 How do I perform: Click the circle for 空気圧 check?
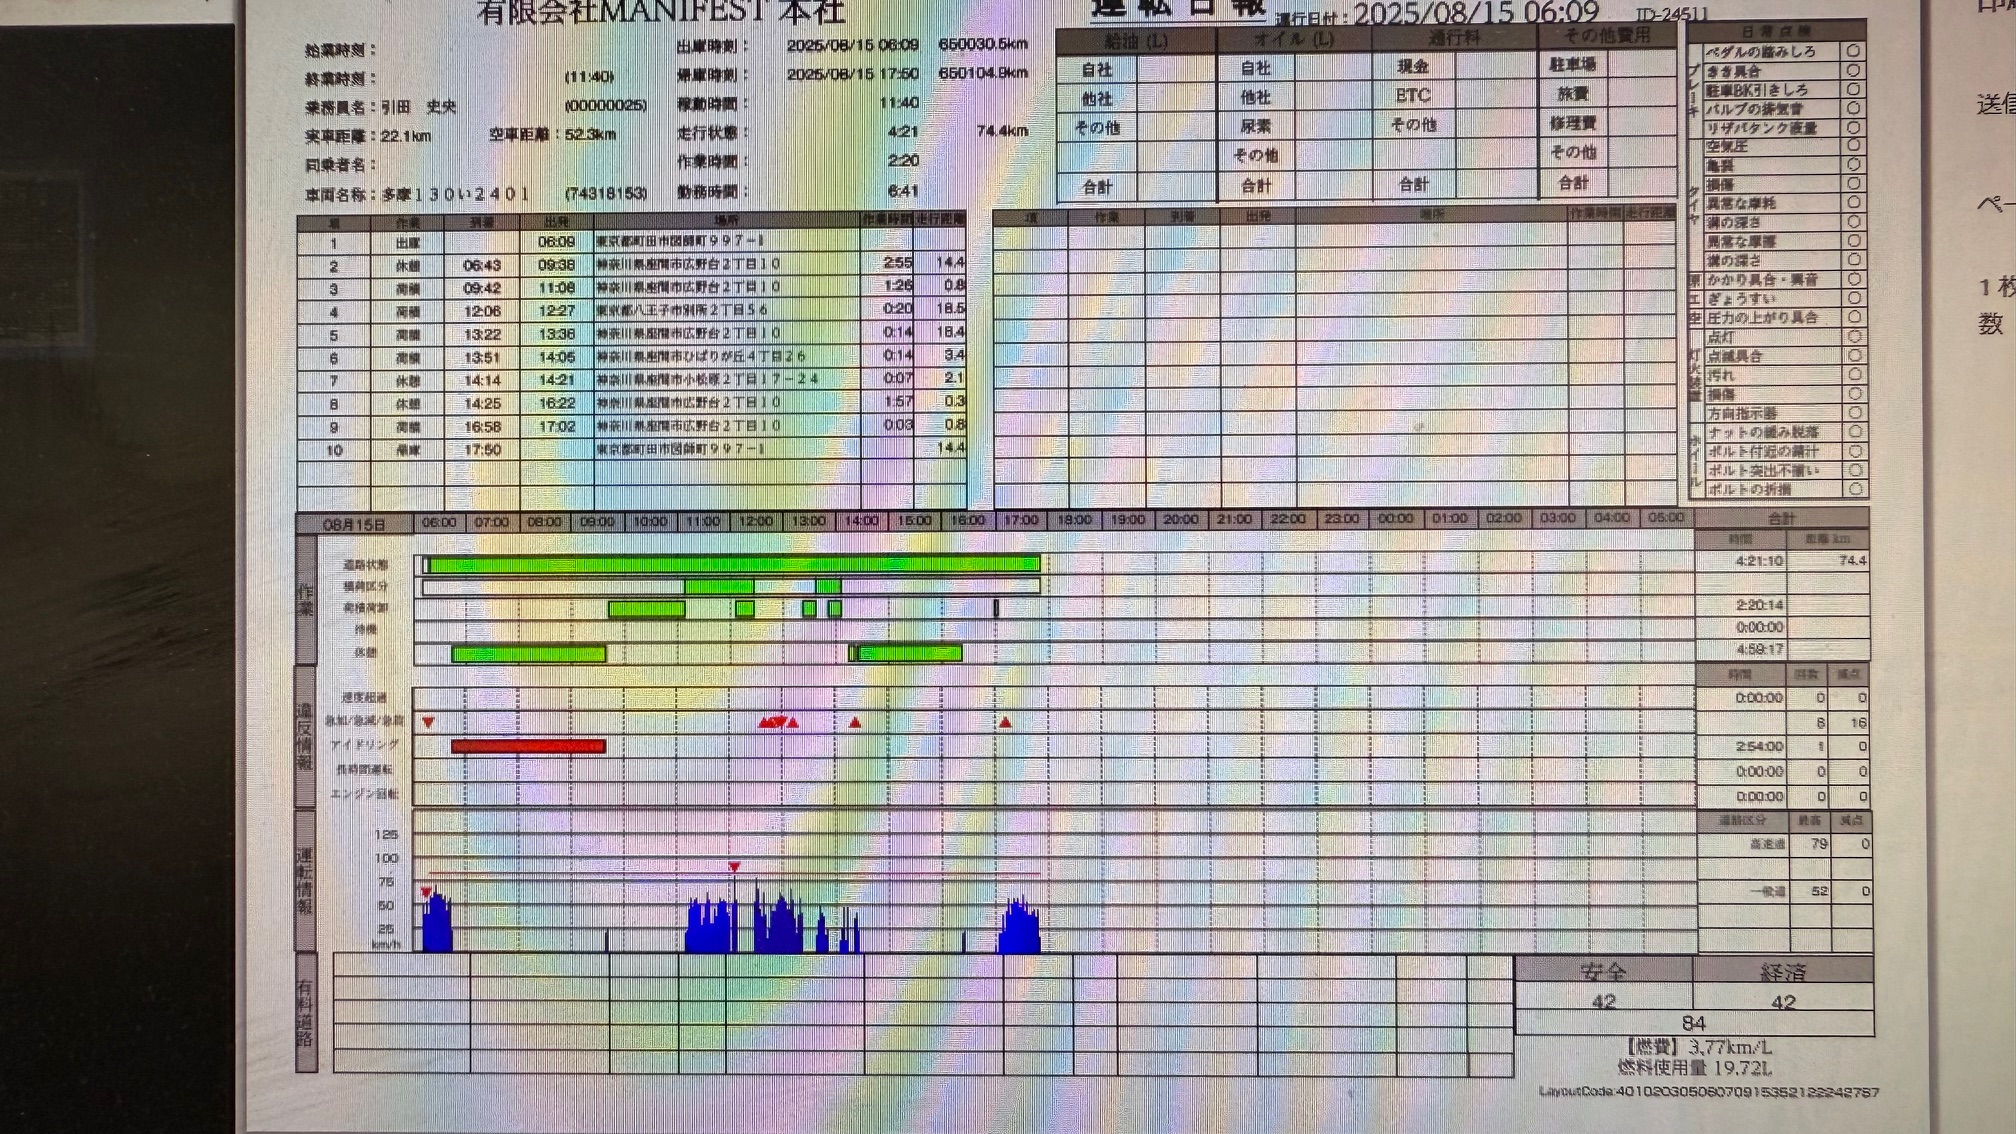(1853, 146)
